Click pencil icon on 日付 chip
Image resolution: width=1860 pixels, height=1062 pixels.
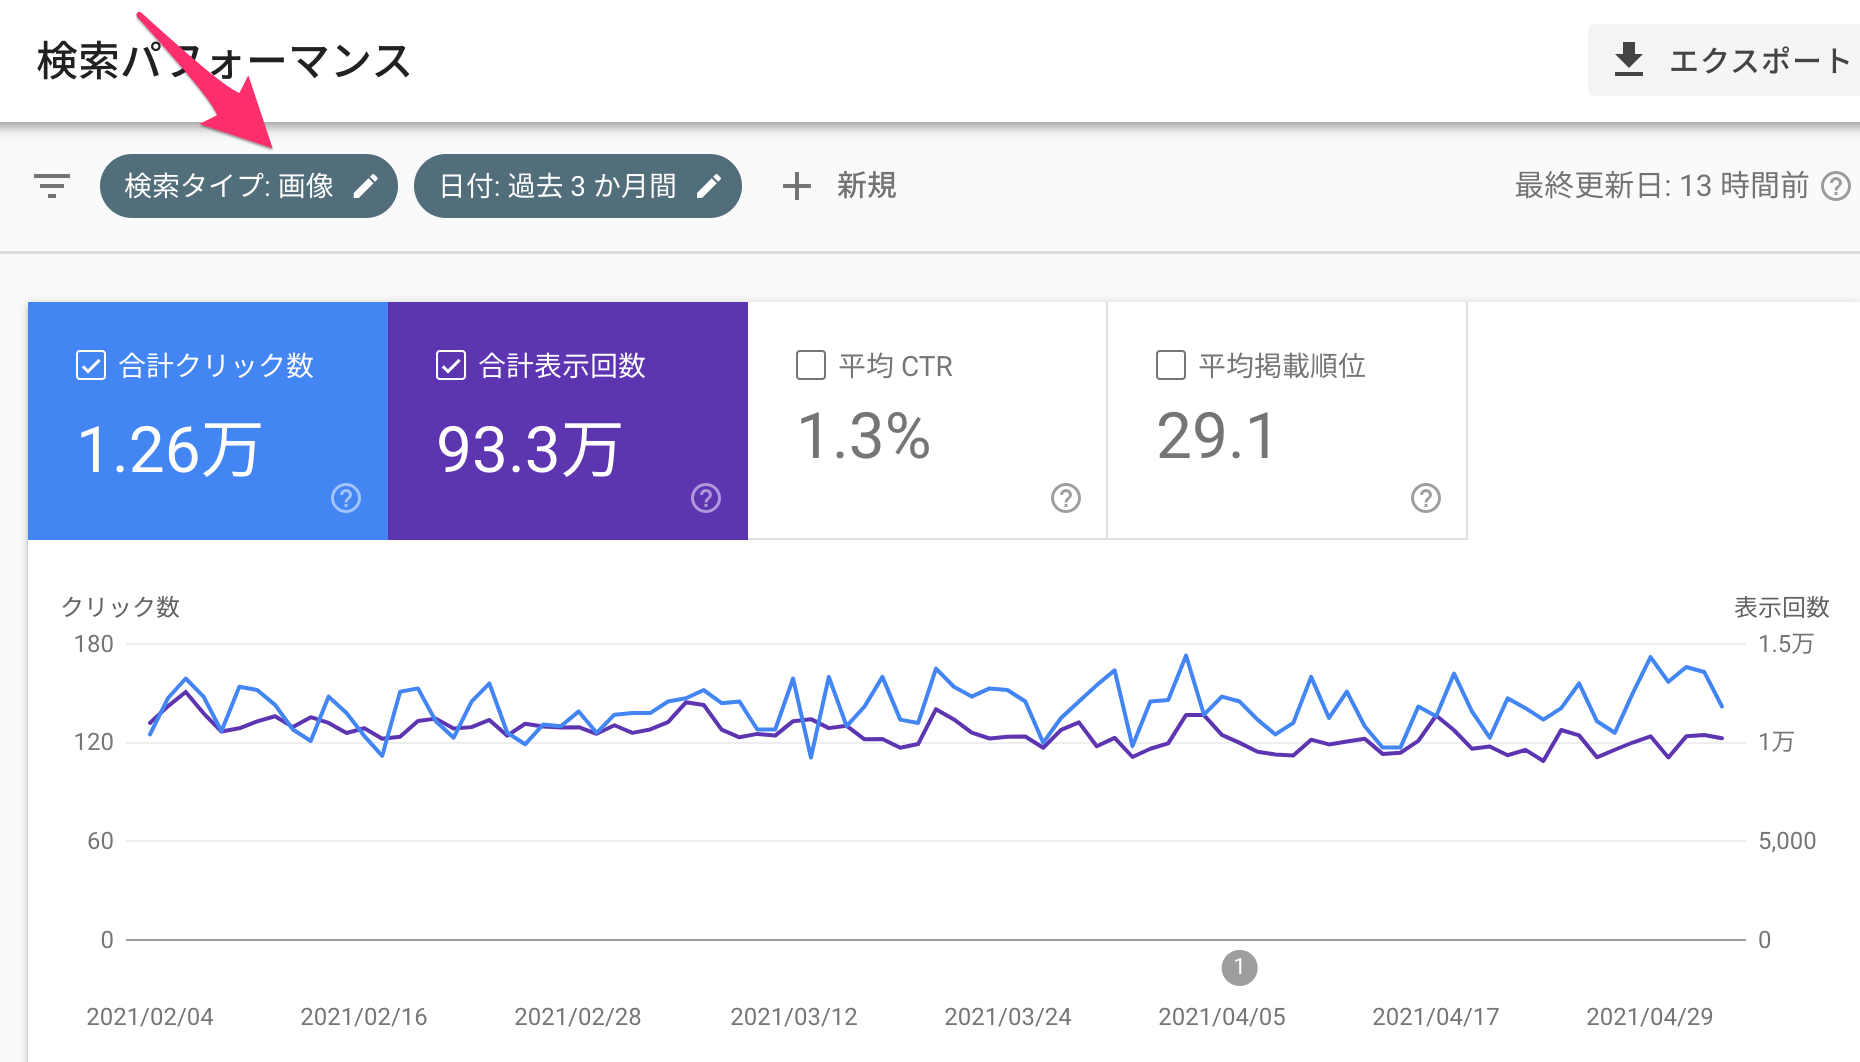pos(709,186)
